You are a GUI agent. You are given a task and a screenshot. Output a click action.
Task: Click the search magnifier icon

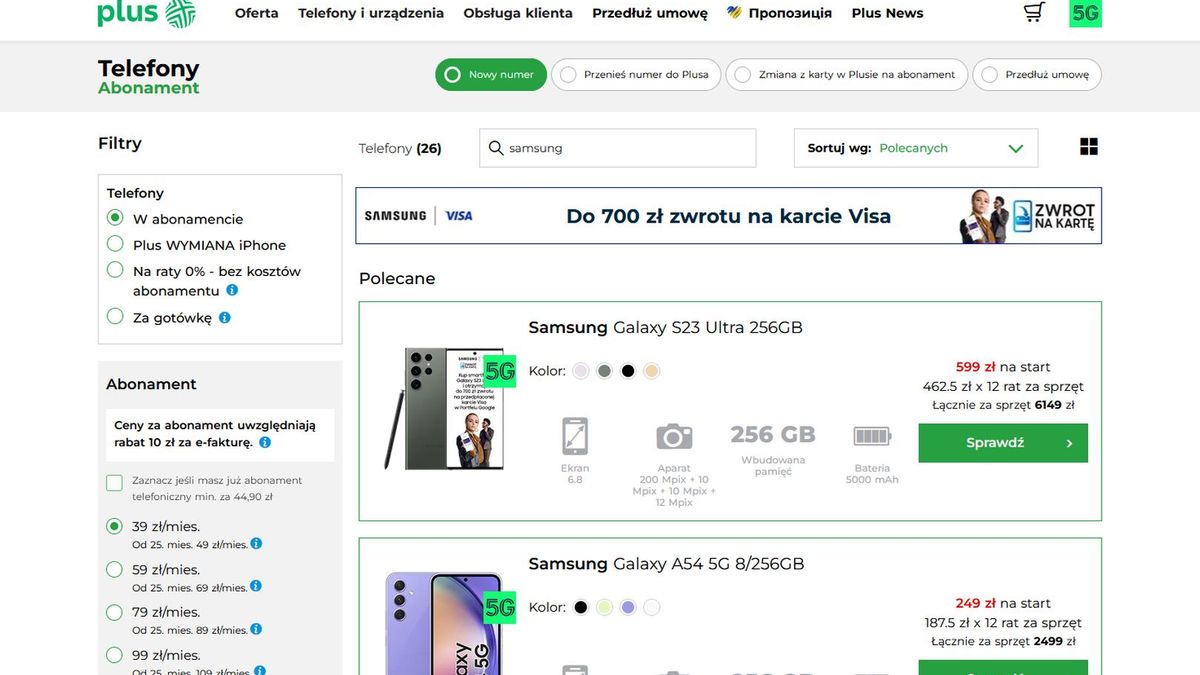click(495, 148)
